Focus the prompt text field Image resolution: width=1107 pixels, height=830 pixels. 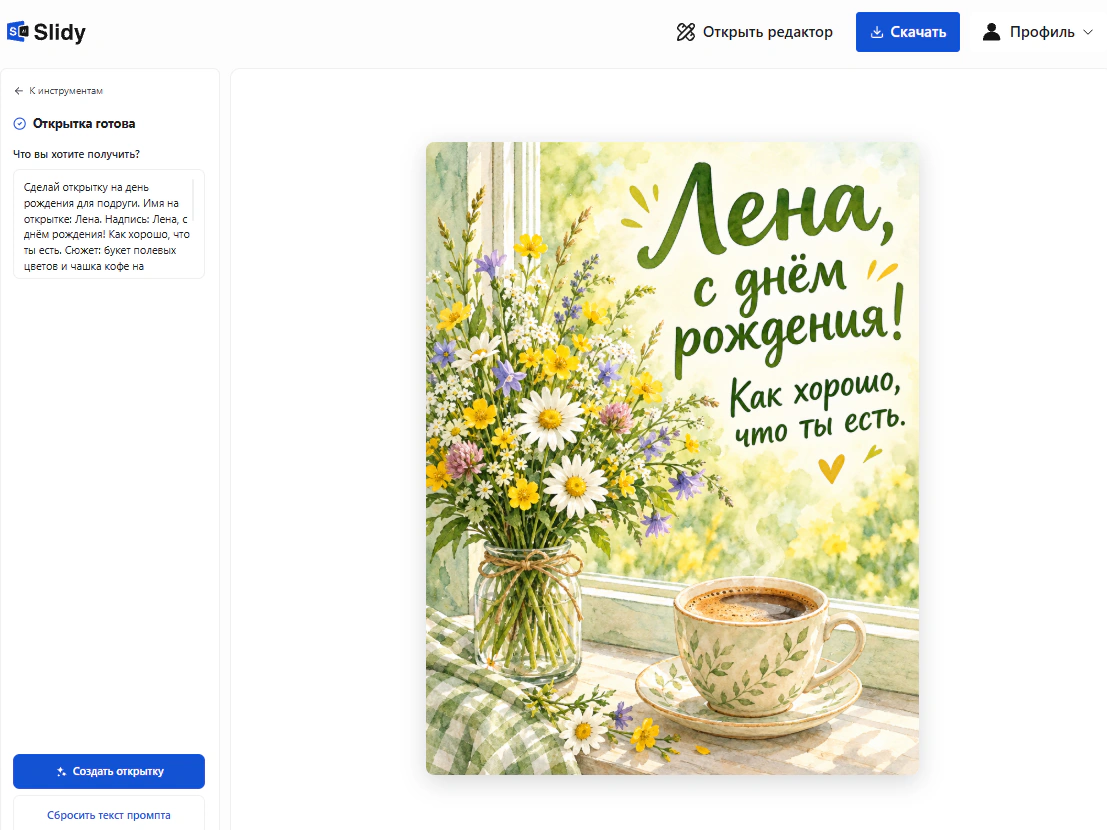tap(109, 224)
